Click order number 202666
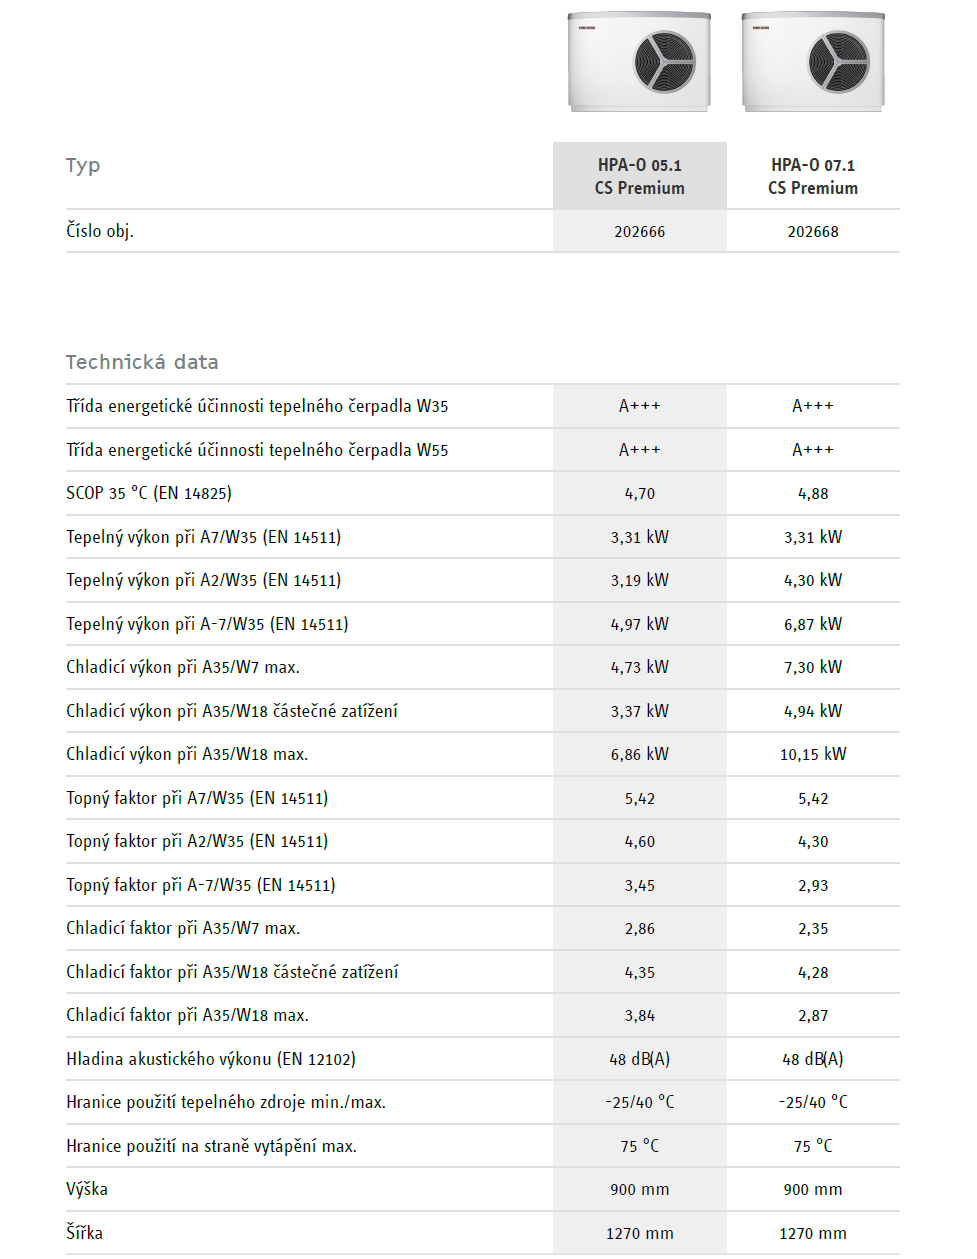The width and height of the screenshot is (977, 1259). pos(640,232)
